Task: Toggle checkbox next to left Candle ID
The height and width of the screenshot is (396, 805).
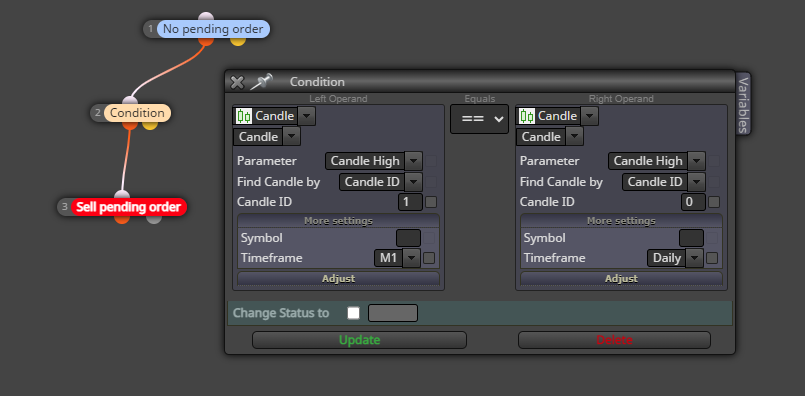Action: [431, 202]
